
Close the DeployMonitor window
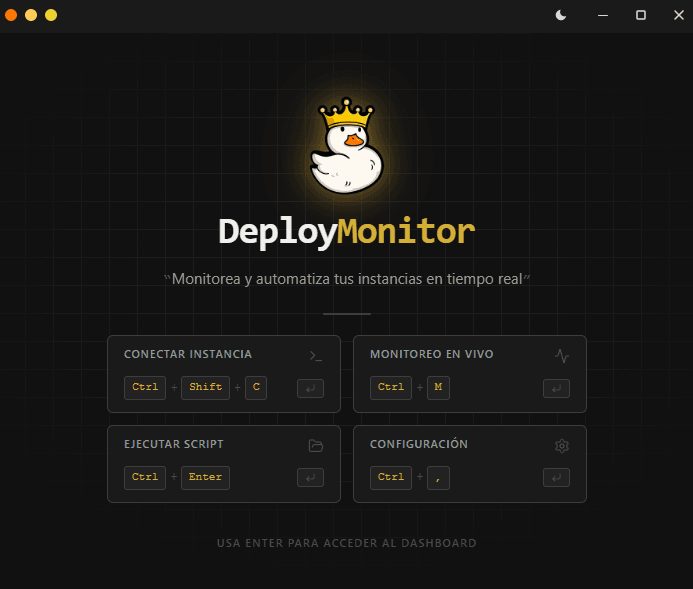(x=679, y=15)
